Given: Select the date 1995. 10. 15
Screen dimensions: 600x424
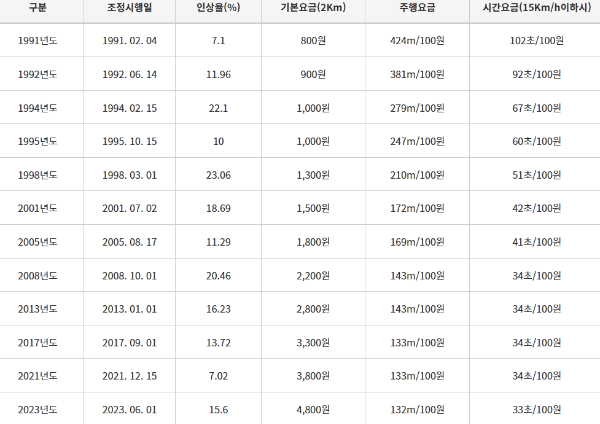Looking at the screenshot, I should coord(129,141).
